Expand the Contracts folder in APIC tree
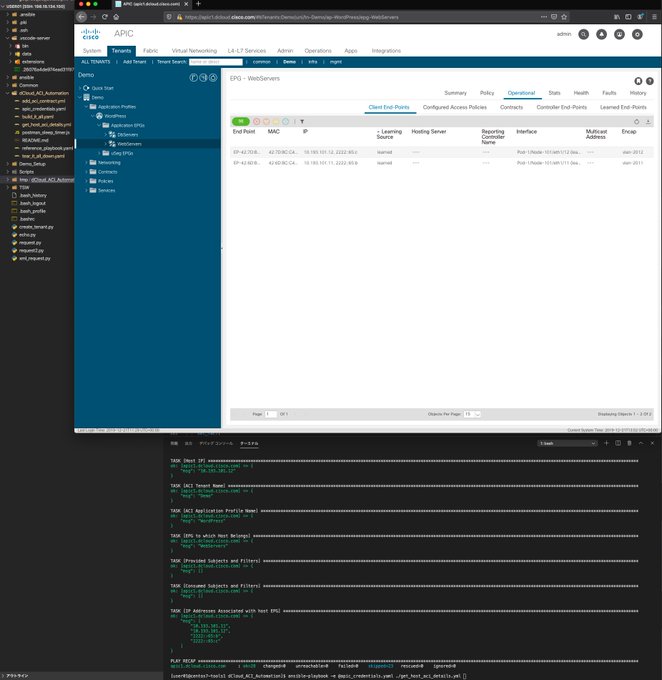Screen dimensions: 662x680 pyautogui.click(x=86, y=172)
